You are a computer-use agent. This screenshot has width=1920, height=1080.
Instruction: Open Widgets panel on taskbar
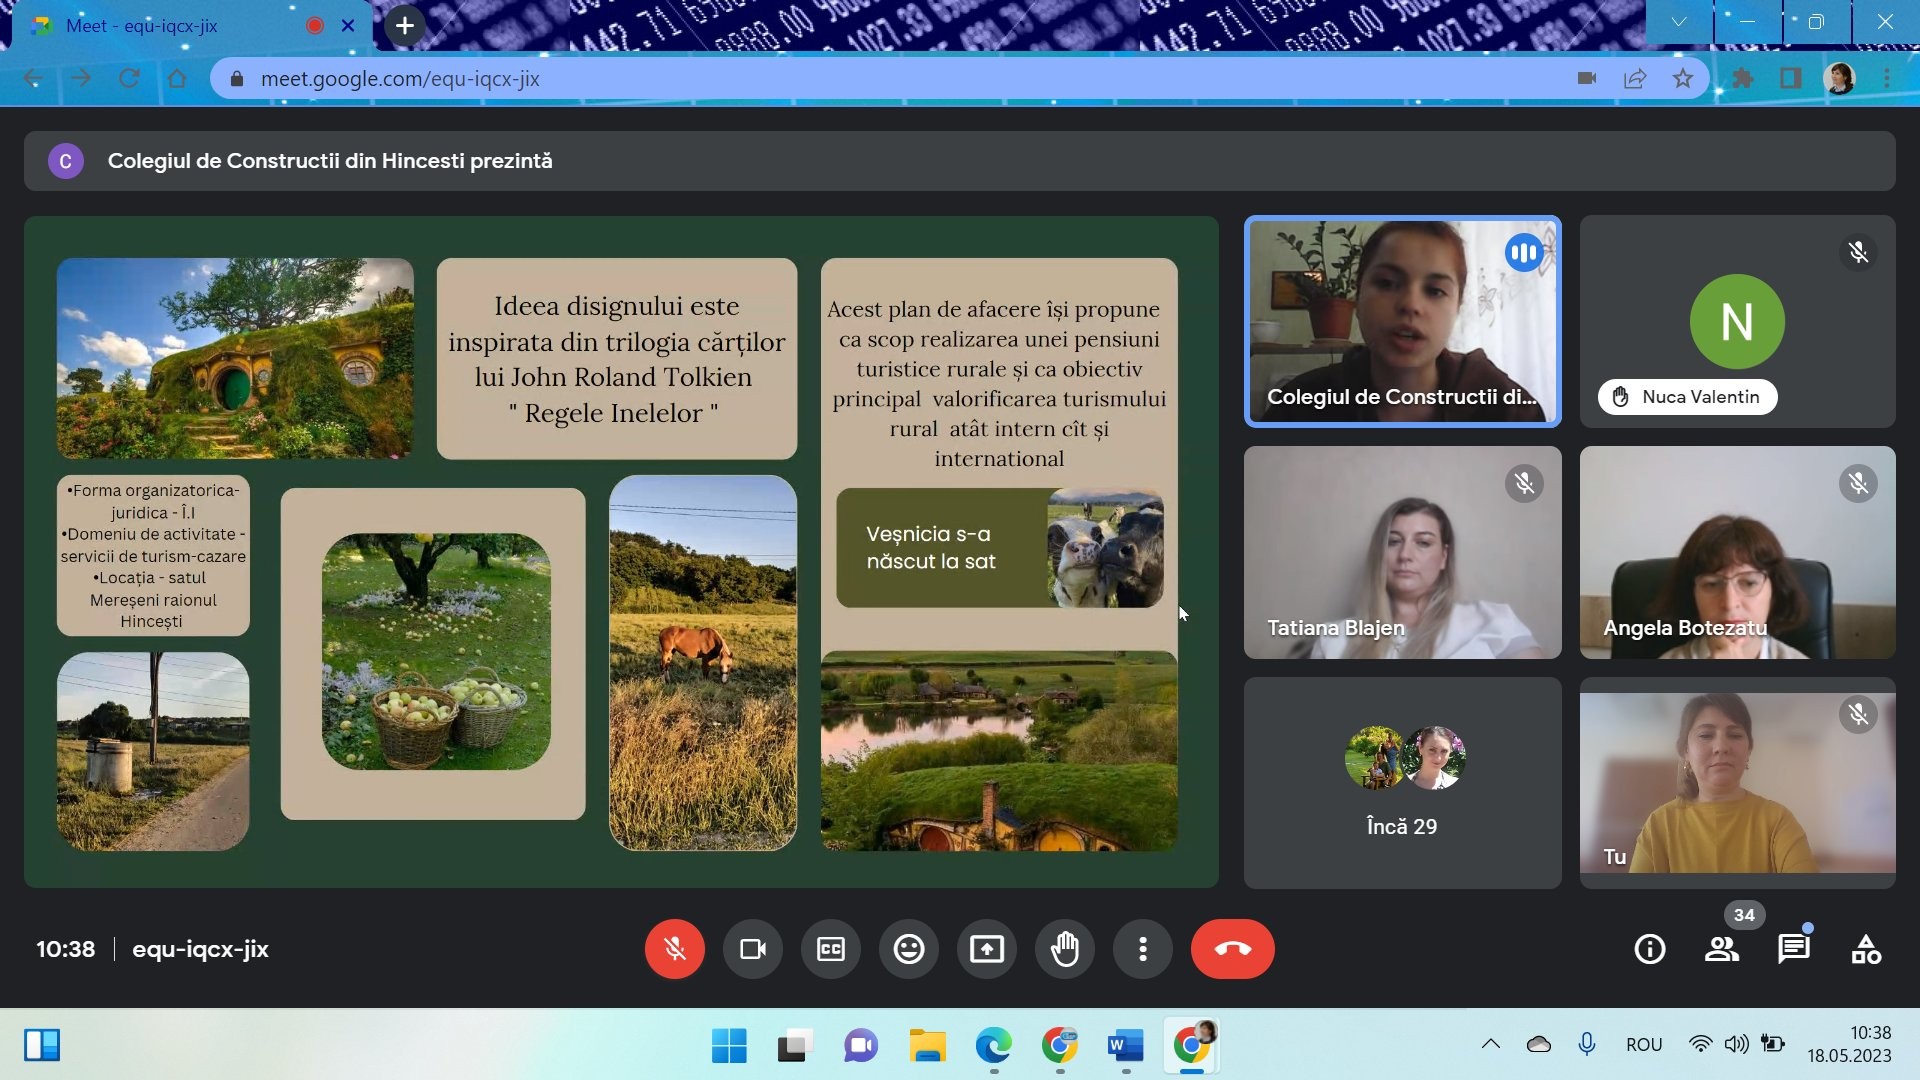(x=42, y=1046)
